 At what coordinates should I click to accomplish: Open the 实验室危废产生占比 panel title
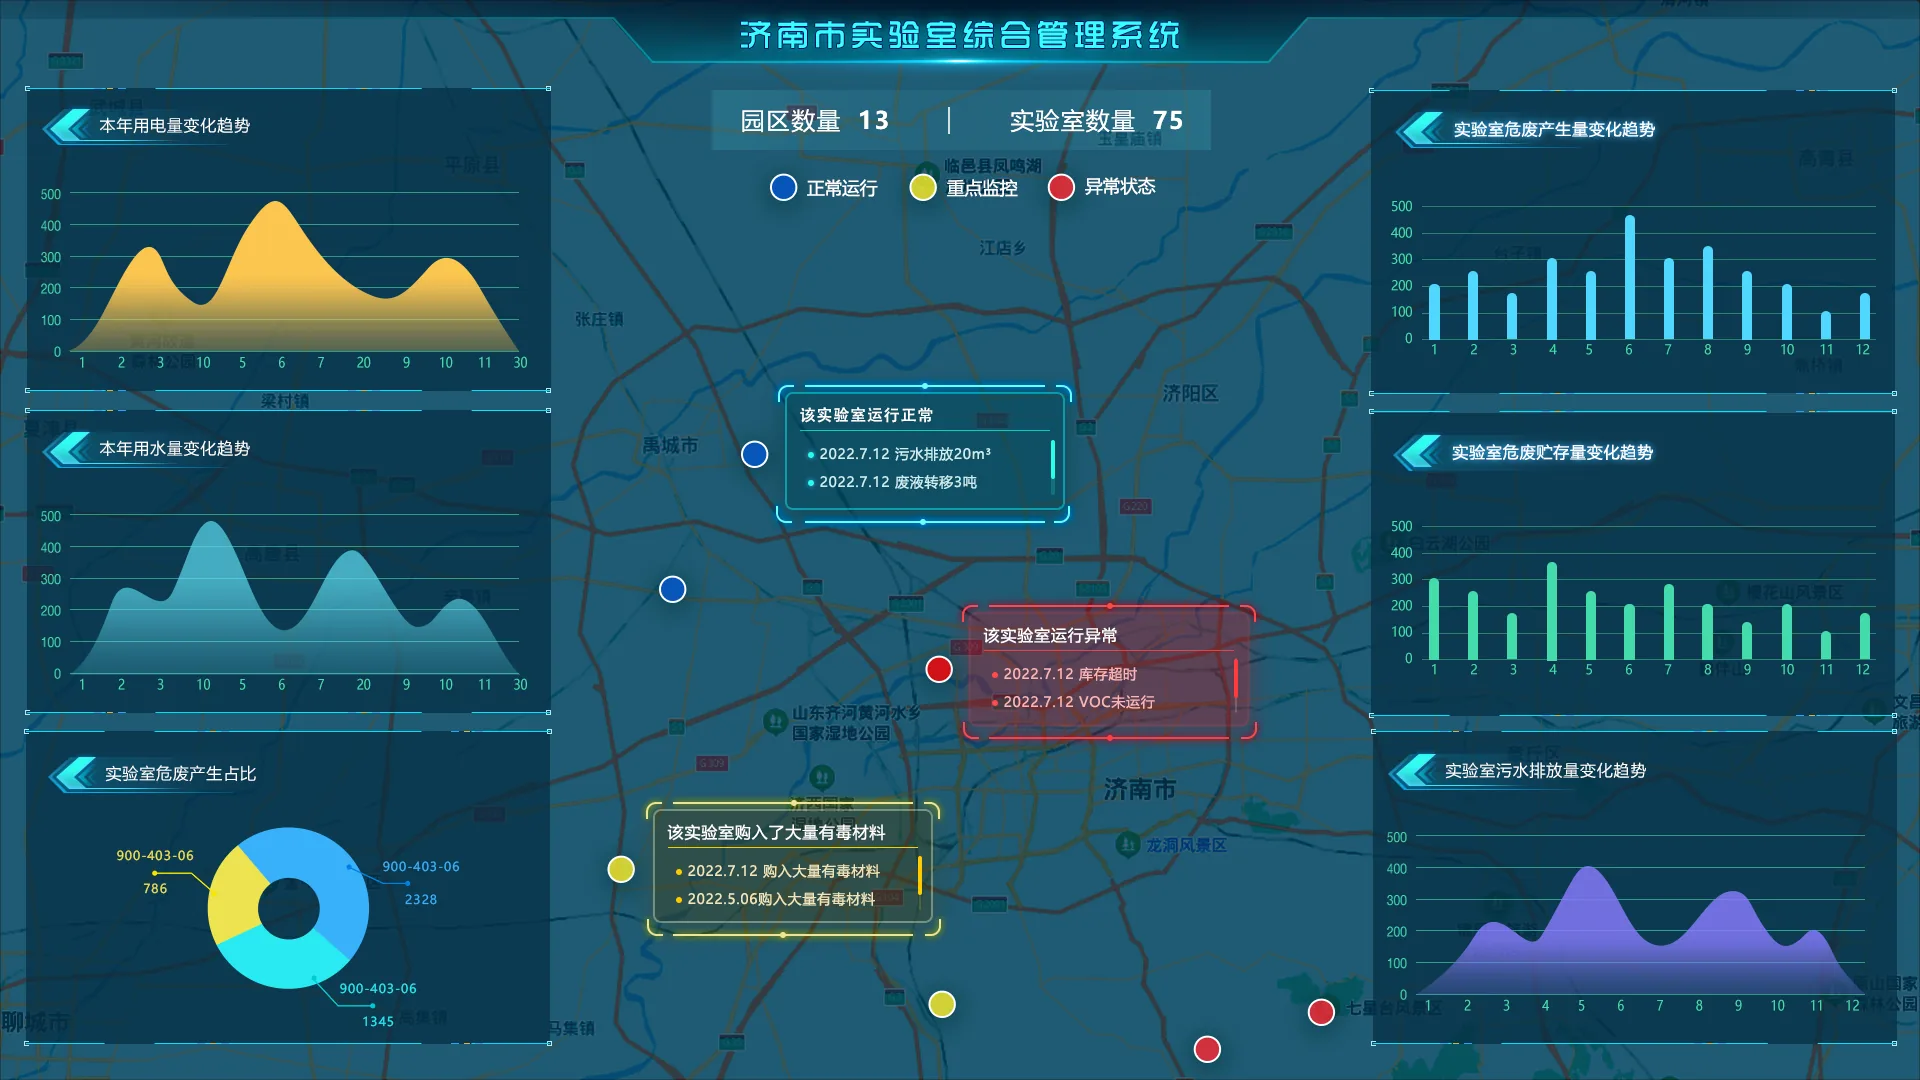pos(180,774)
